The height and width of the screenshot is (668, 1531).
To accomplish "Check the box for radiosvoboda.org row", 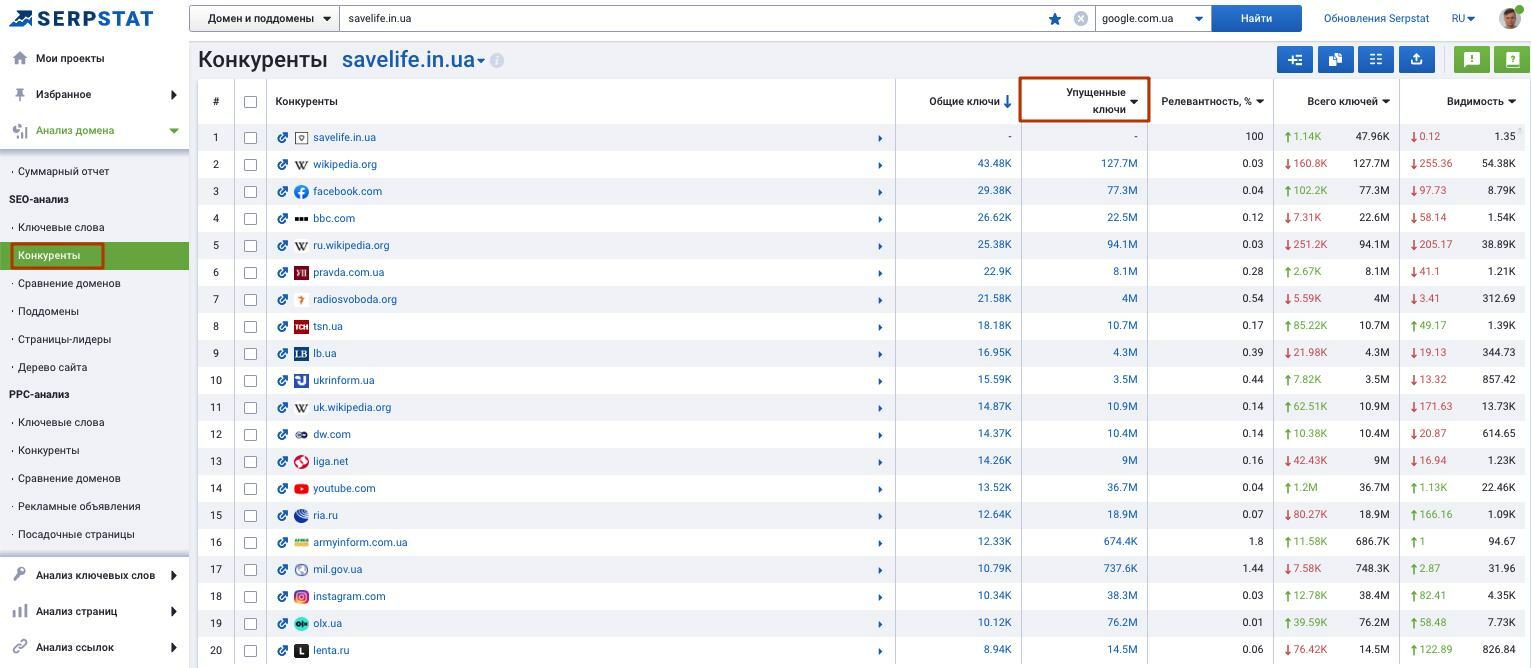I will click(x=250, y=300).
